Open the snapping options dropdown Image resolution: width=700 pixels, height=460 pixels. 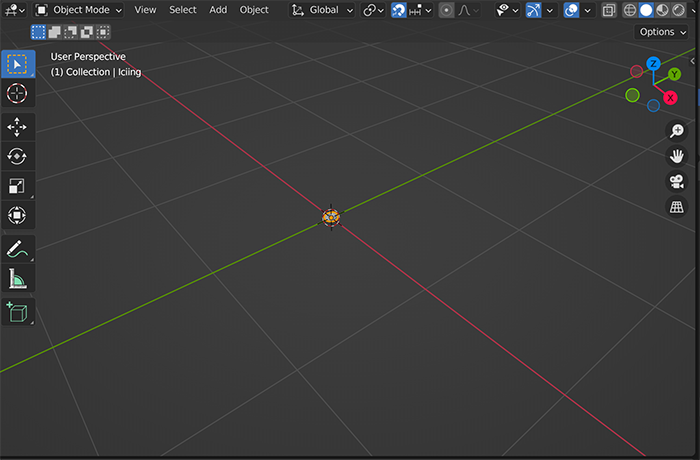[x=421, y=10]
